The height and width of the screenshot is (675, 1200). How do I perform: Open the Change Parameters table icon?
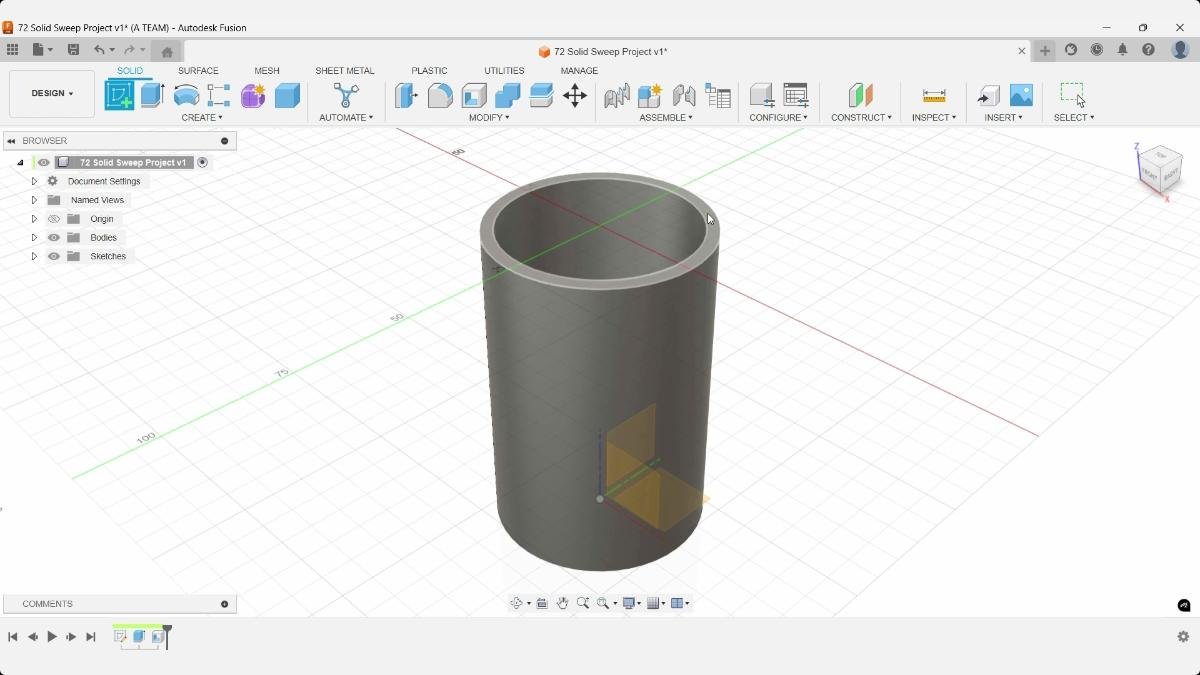tap(796, 95)
